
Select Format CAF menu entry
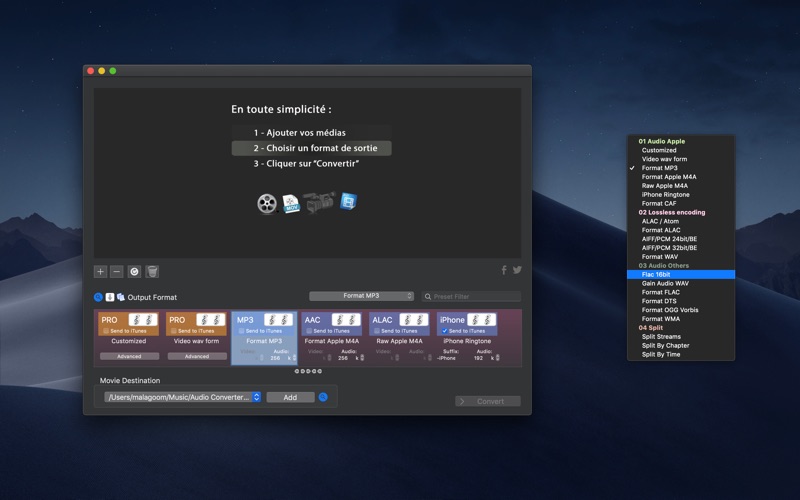coord(681,204)
